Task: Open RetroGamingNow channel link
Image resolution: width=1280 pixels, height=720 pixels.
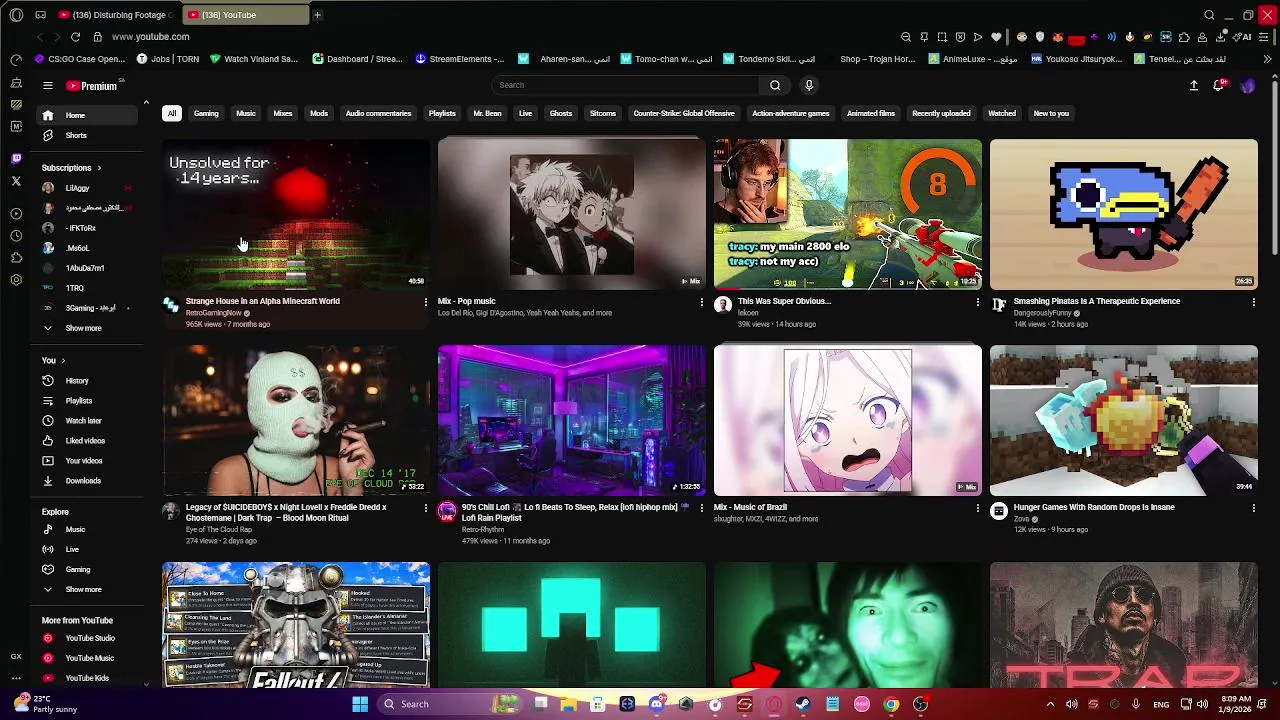Action: pos(213,313)
